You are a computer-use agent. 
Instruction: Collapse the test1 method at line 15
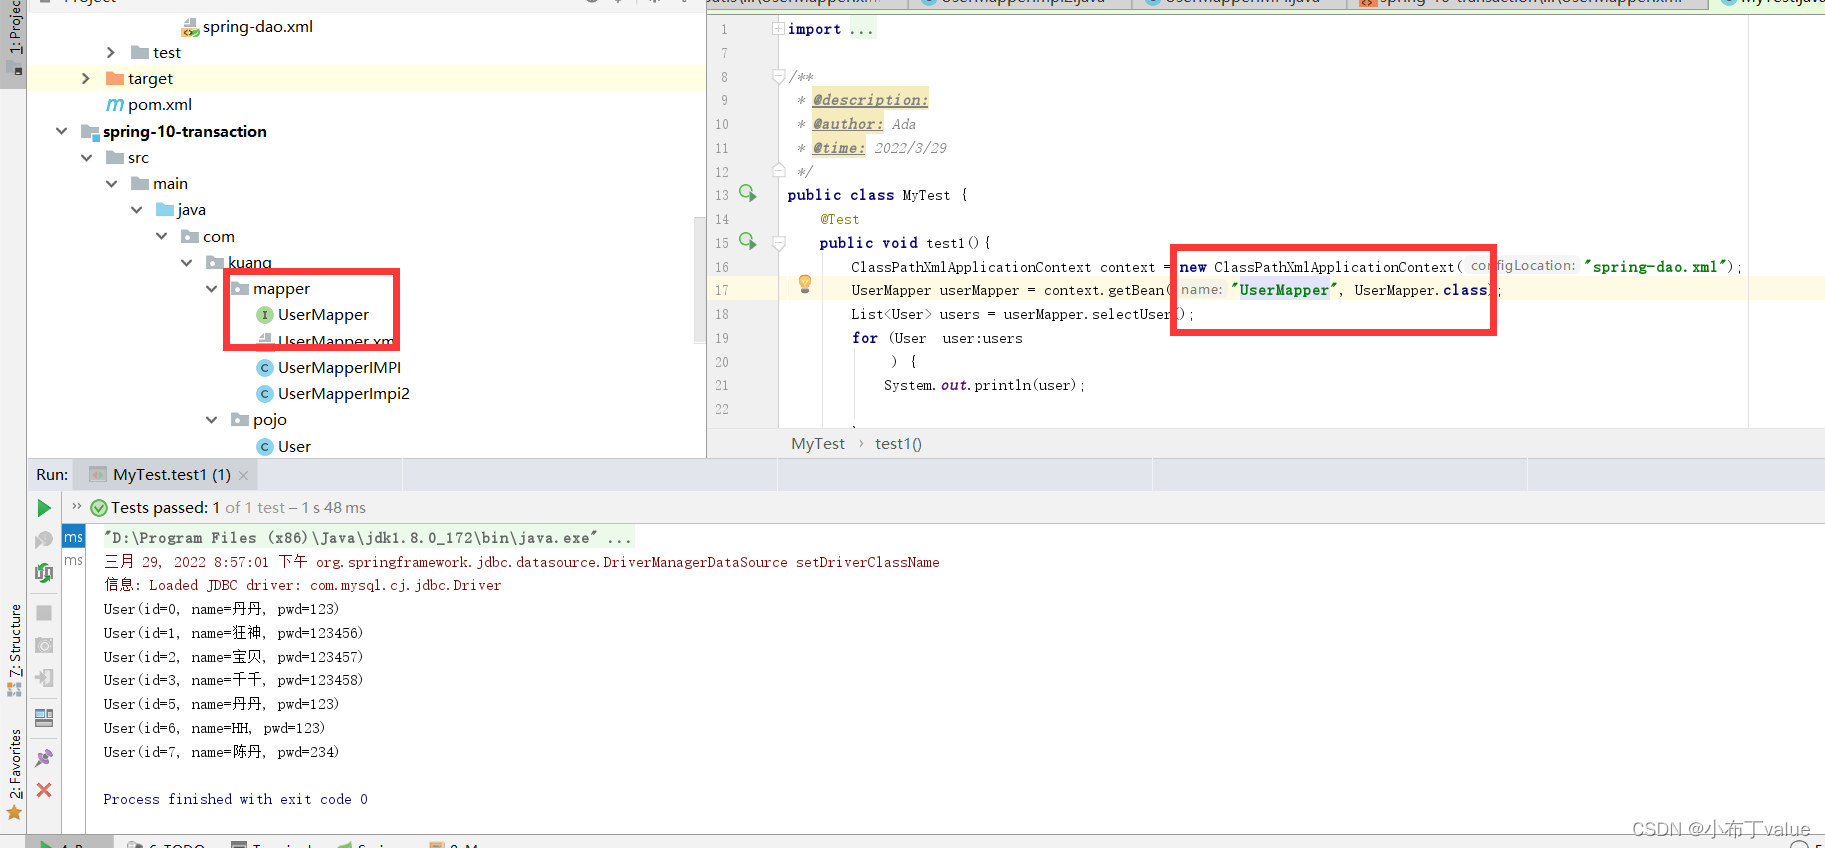778,243
